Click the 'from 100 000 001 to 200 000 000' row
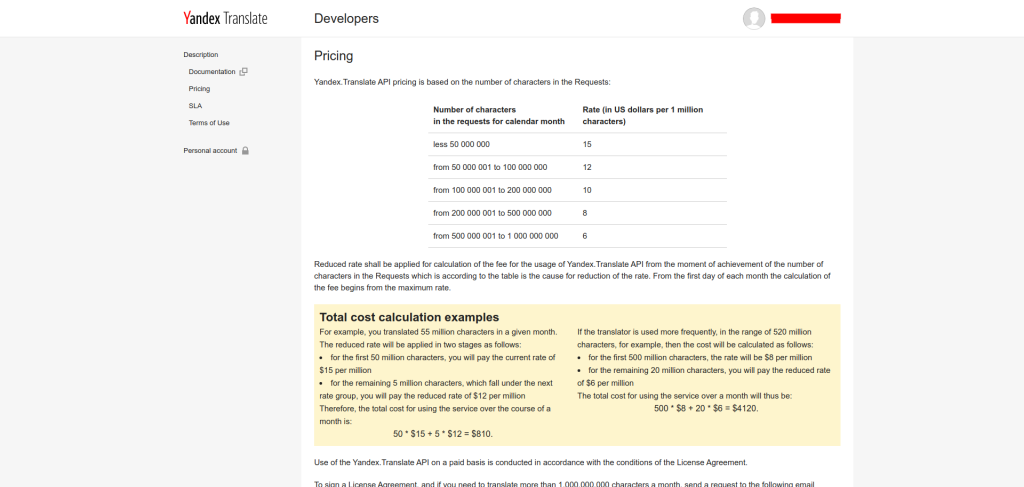 click(577, 190)
